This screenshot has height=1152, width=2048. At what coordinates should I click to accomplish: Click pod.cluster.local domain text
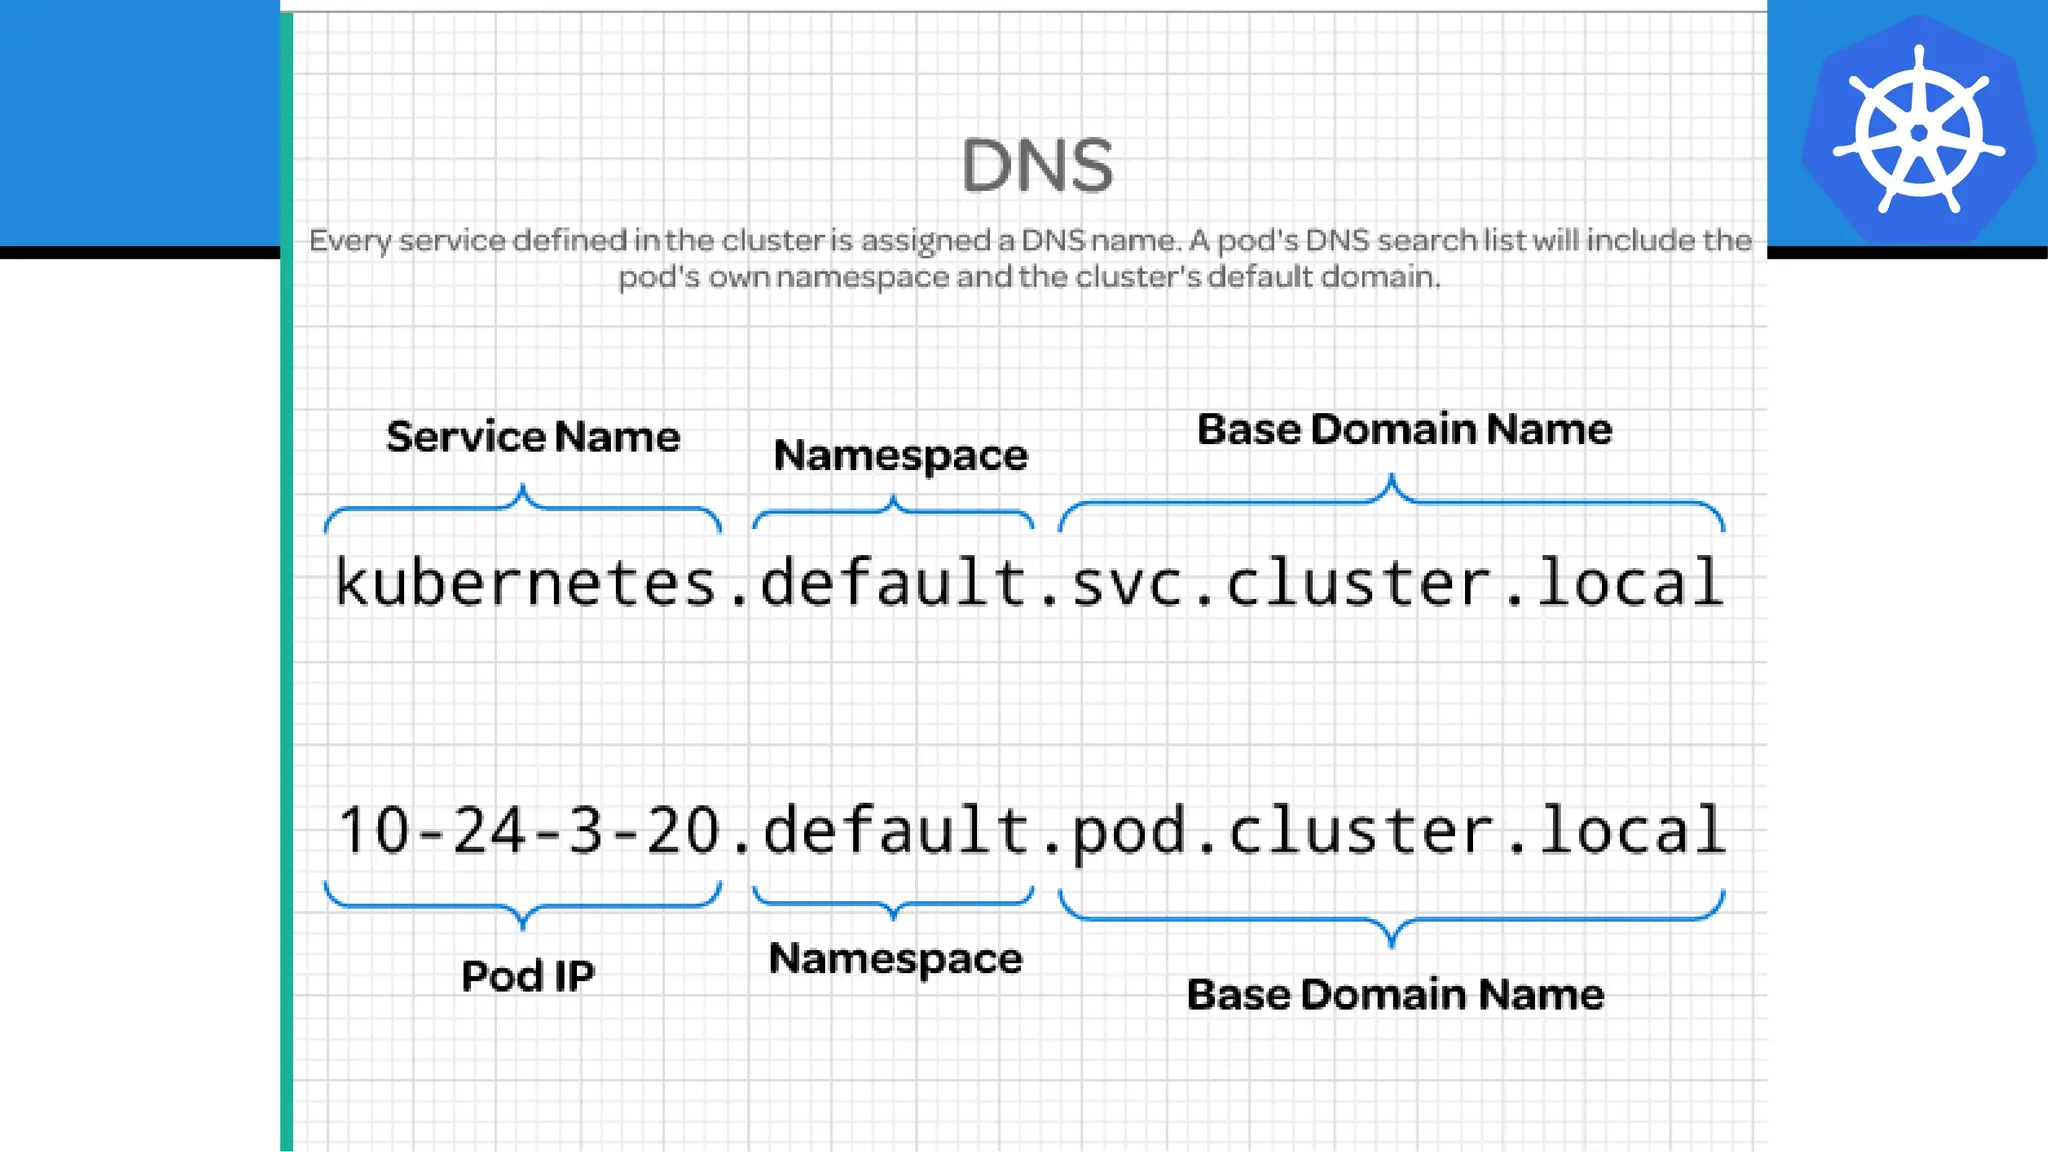tap(1397, 830)
